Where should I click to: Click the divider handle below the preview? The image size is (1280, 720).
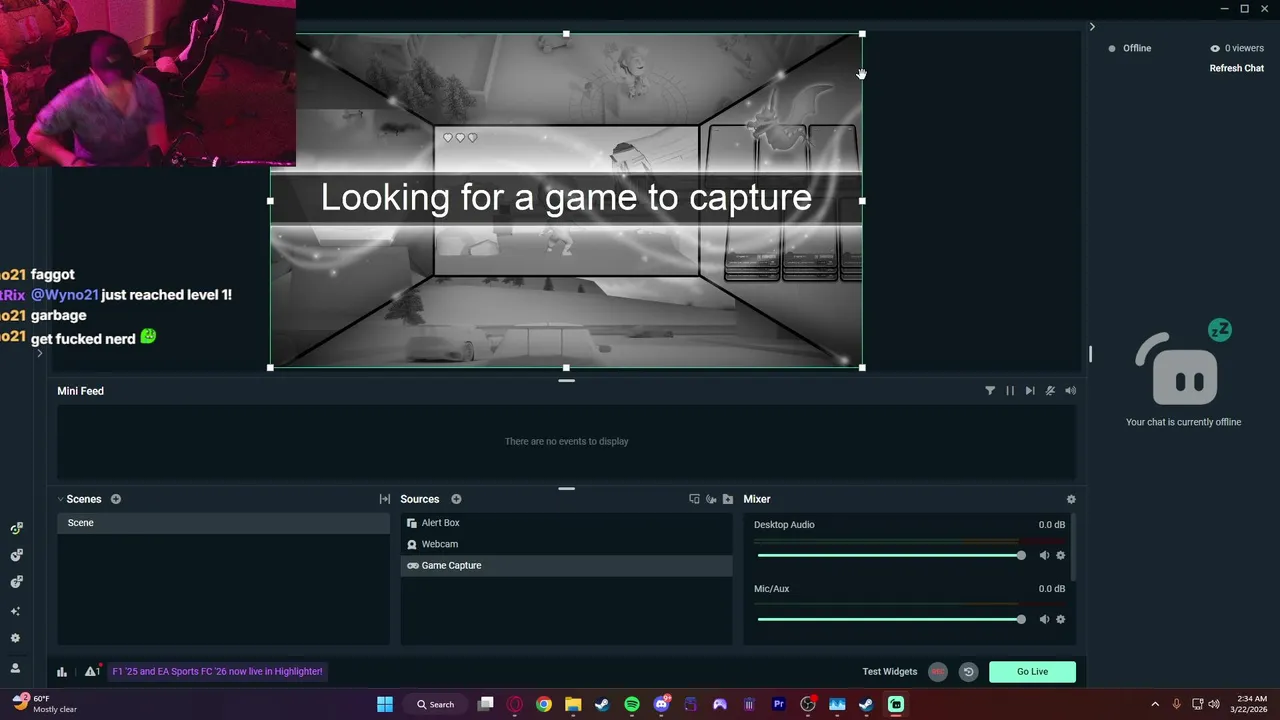(x=566, y=380)
